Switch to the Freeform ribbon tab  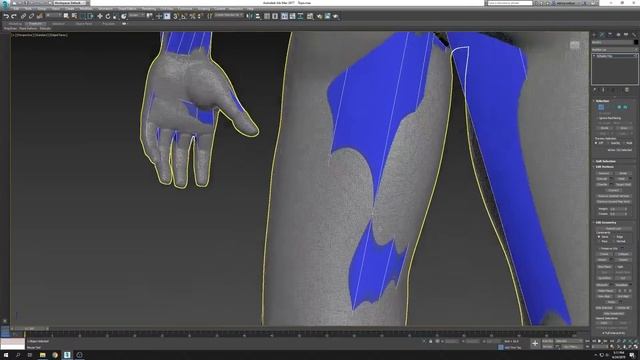(36, 24)
